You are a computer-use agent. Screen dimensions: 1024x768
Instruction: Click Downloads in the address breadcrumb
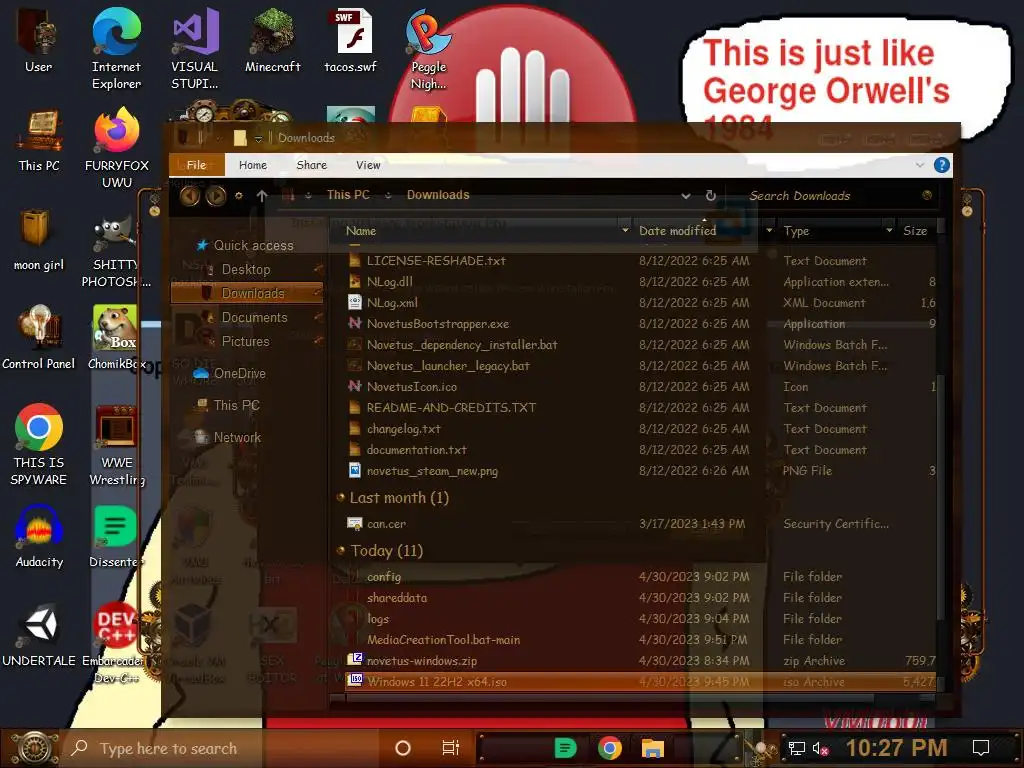(438, 195)
